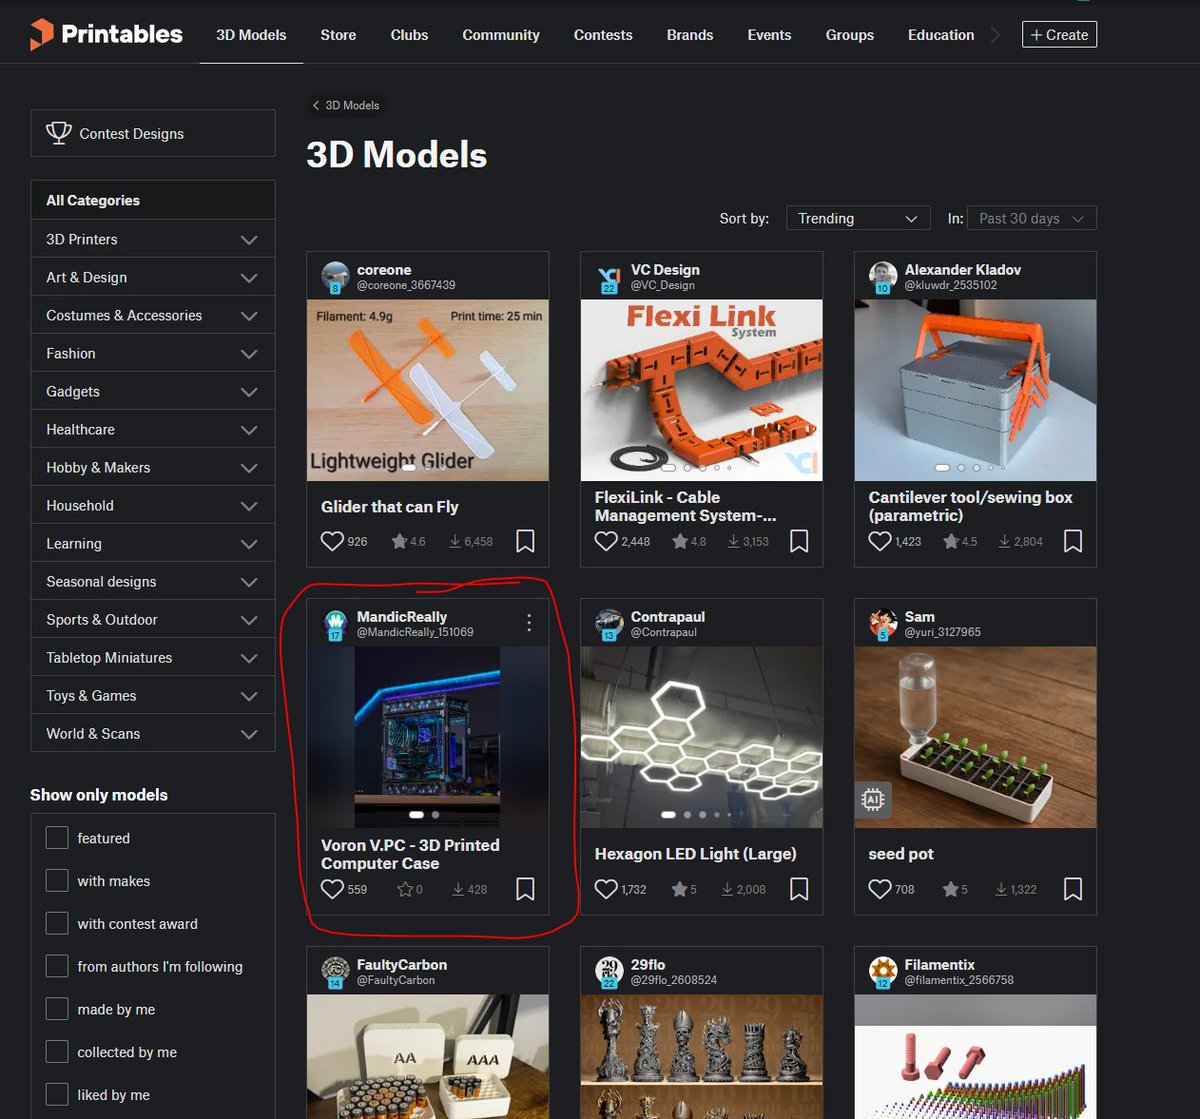Expand the 3D Printers category

[x=249, y=240]
